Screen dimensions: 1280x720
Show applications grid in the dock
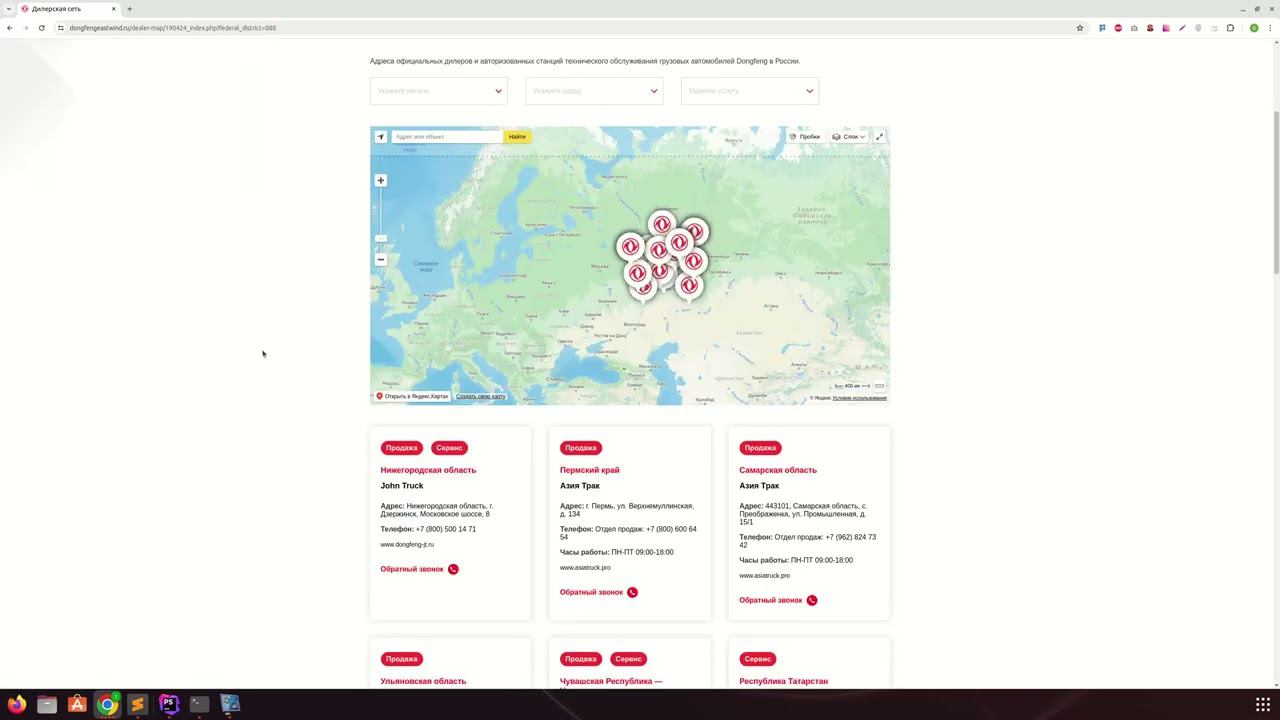[1263, 704]
